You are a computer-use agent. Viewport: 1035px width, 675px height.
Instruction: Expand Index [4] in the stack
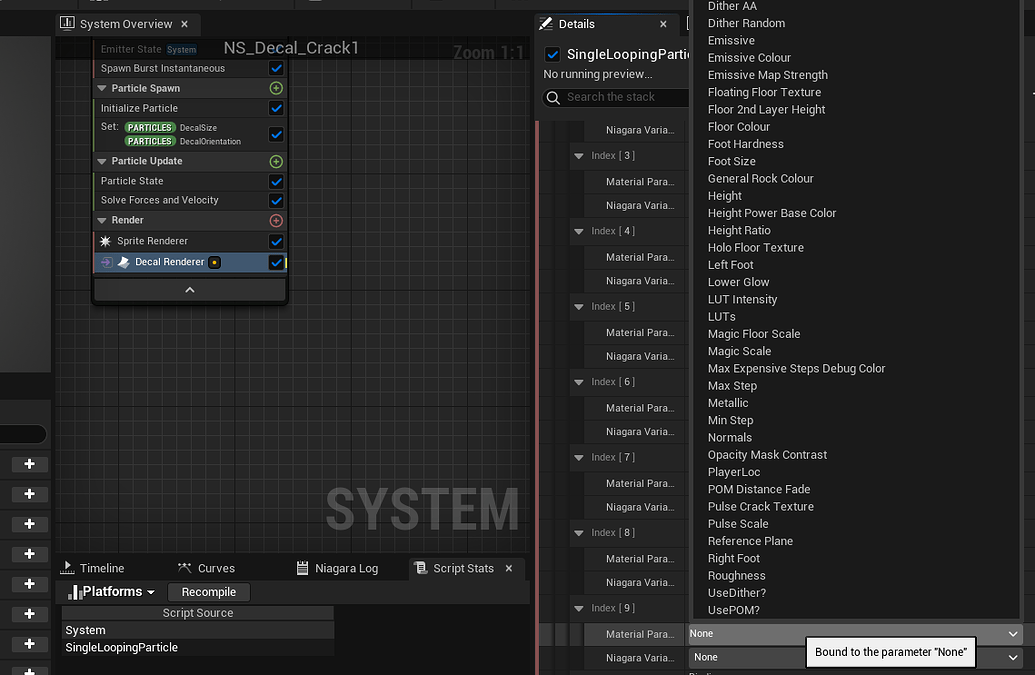[x=579, y=231]
